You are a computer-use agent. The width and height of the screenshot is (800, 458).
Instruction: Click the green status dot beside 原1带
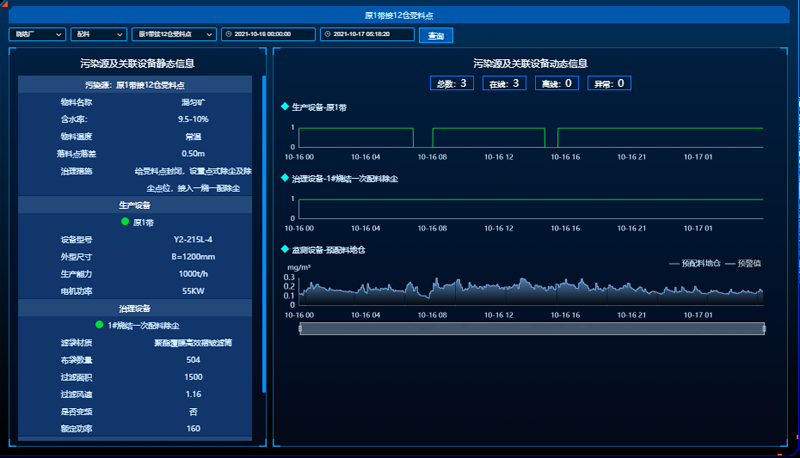pyautogui.click(x=125, y=222)
